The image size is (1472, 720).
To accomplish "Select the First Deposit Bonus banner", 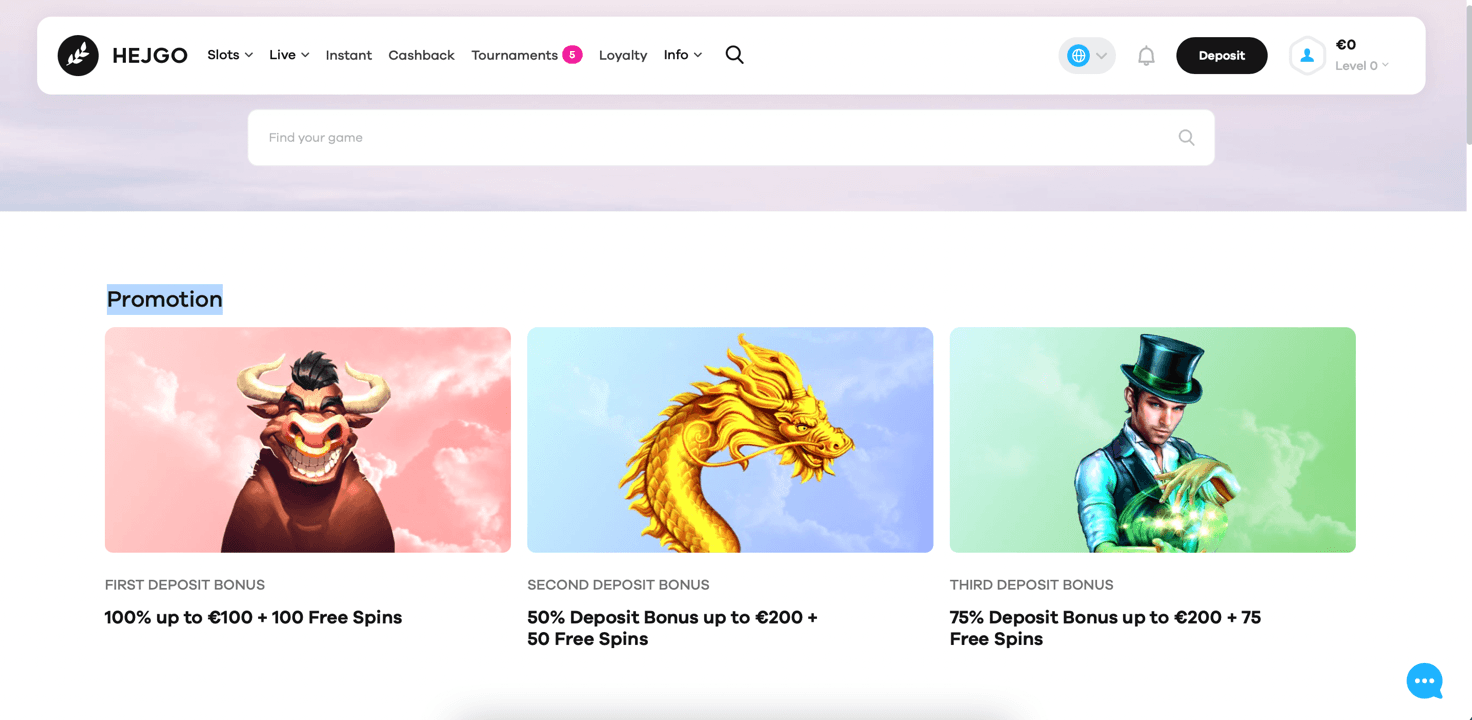I will point(307,440).
